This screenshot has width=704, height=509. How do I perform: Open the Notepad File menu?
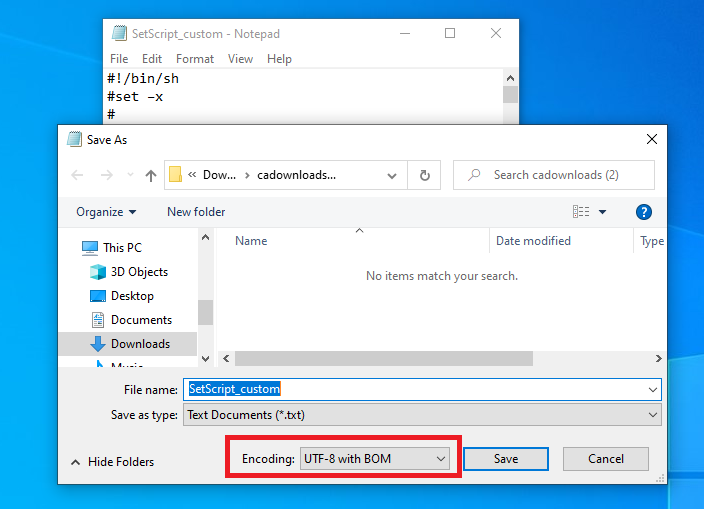119,59
